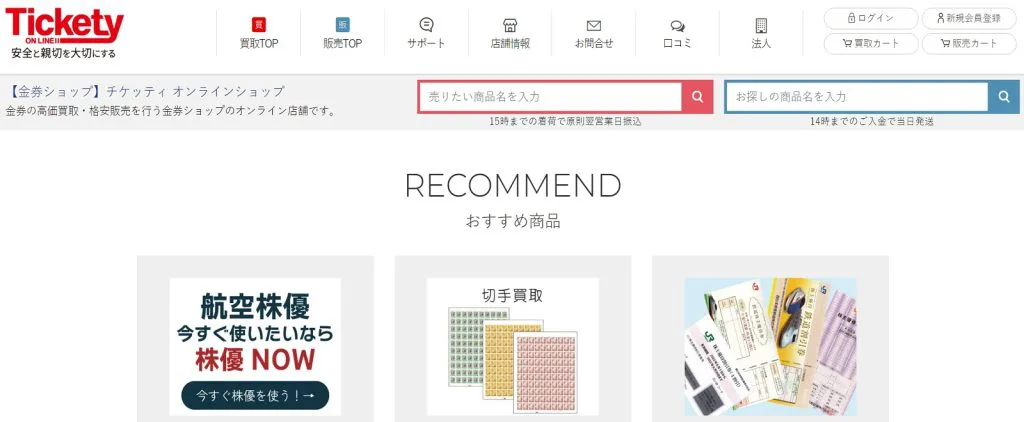Click 今すぐ株優を使う button
1024x422 pixels.
(255, 395)
